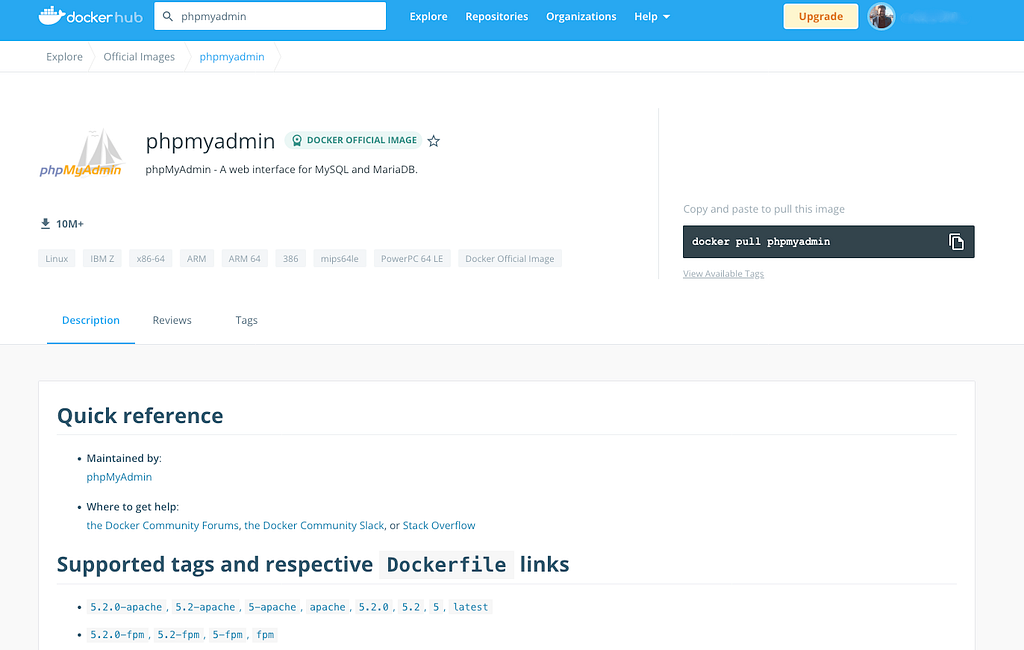This screenshot has height=650, width=1024.
Task: Open the latest tag link
Action: 470,607
